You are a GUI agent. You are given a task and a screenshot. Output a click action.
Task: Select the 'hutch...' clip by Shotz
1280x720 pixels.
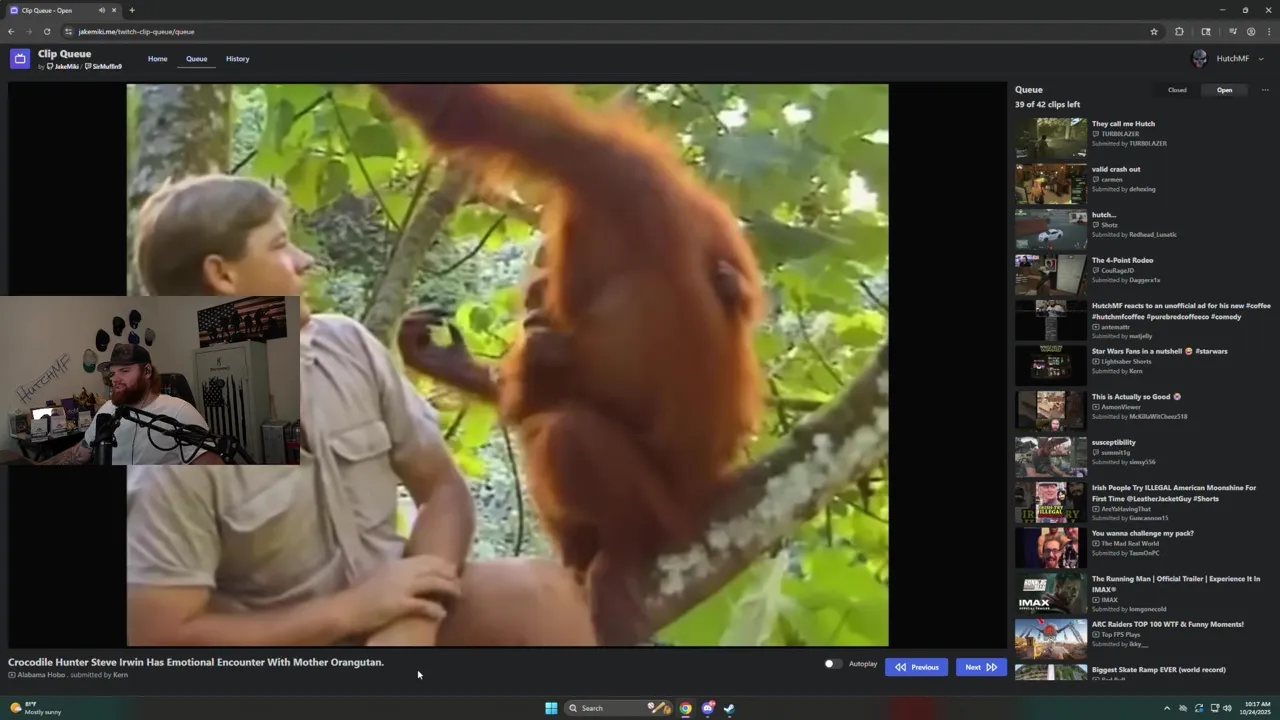[1051, 230]
